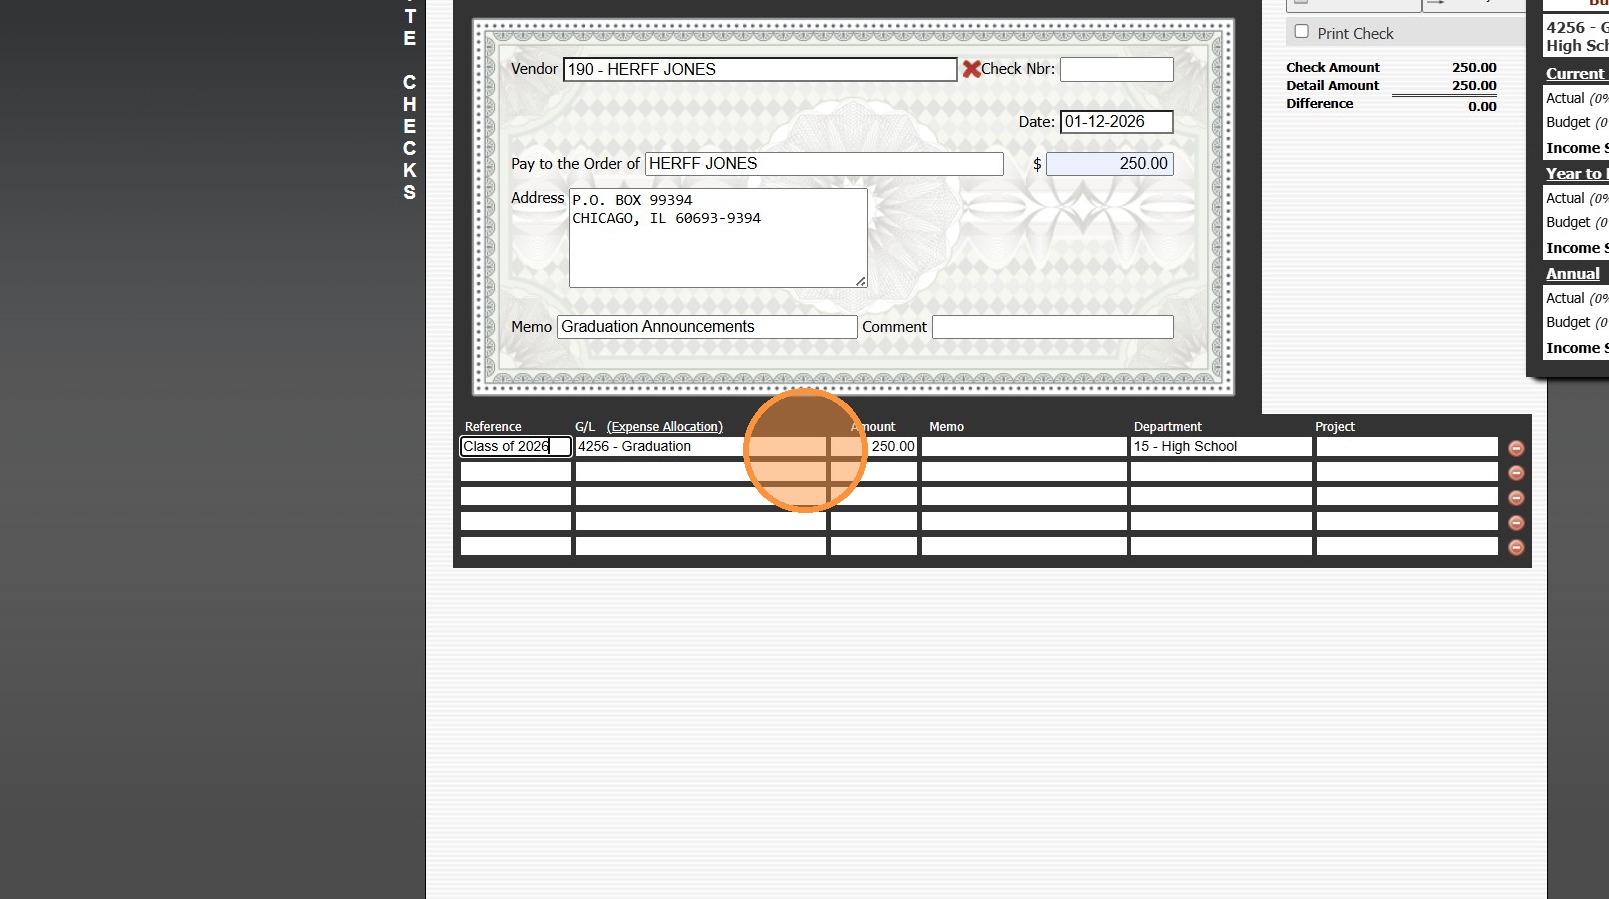The height and width of the screenshot is (899, 1609).
Task: Open the Expense Allocation link
Action: pos(664,427)
